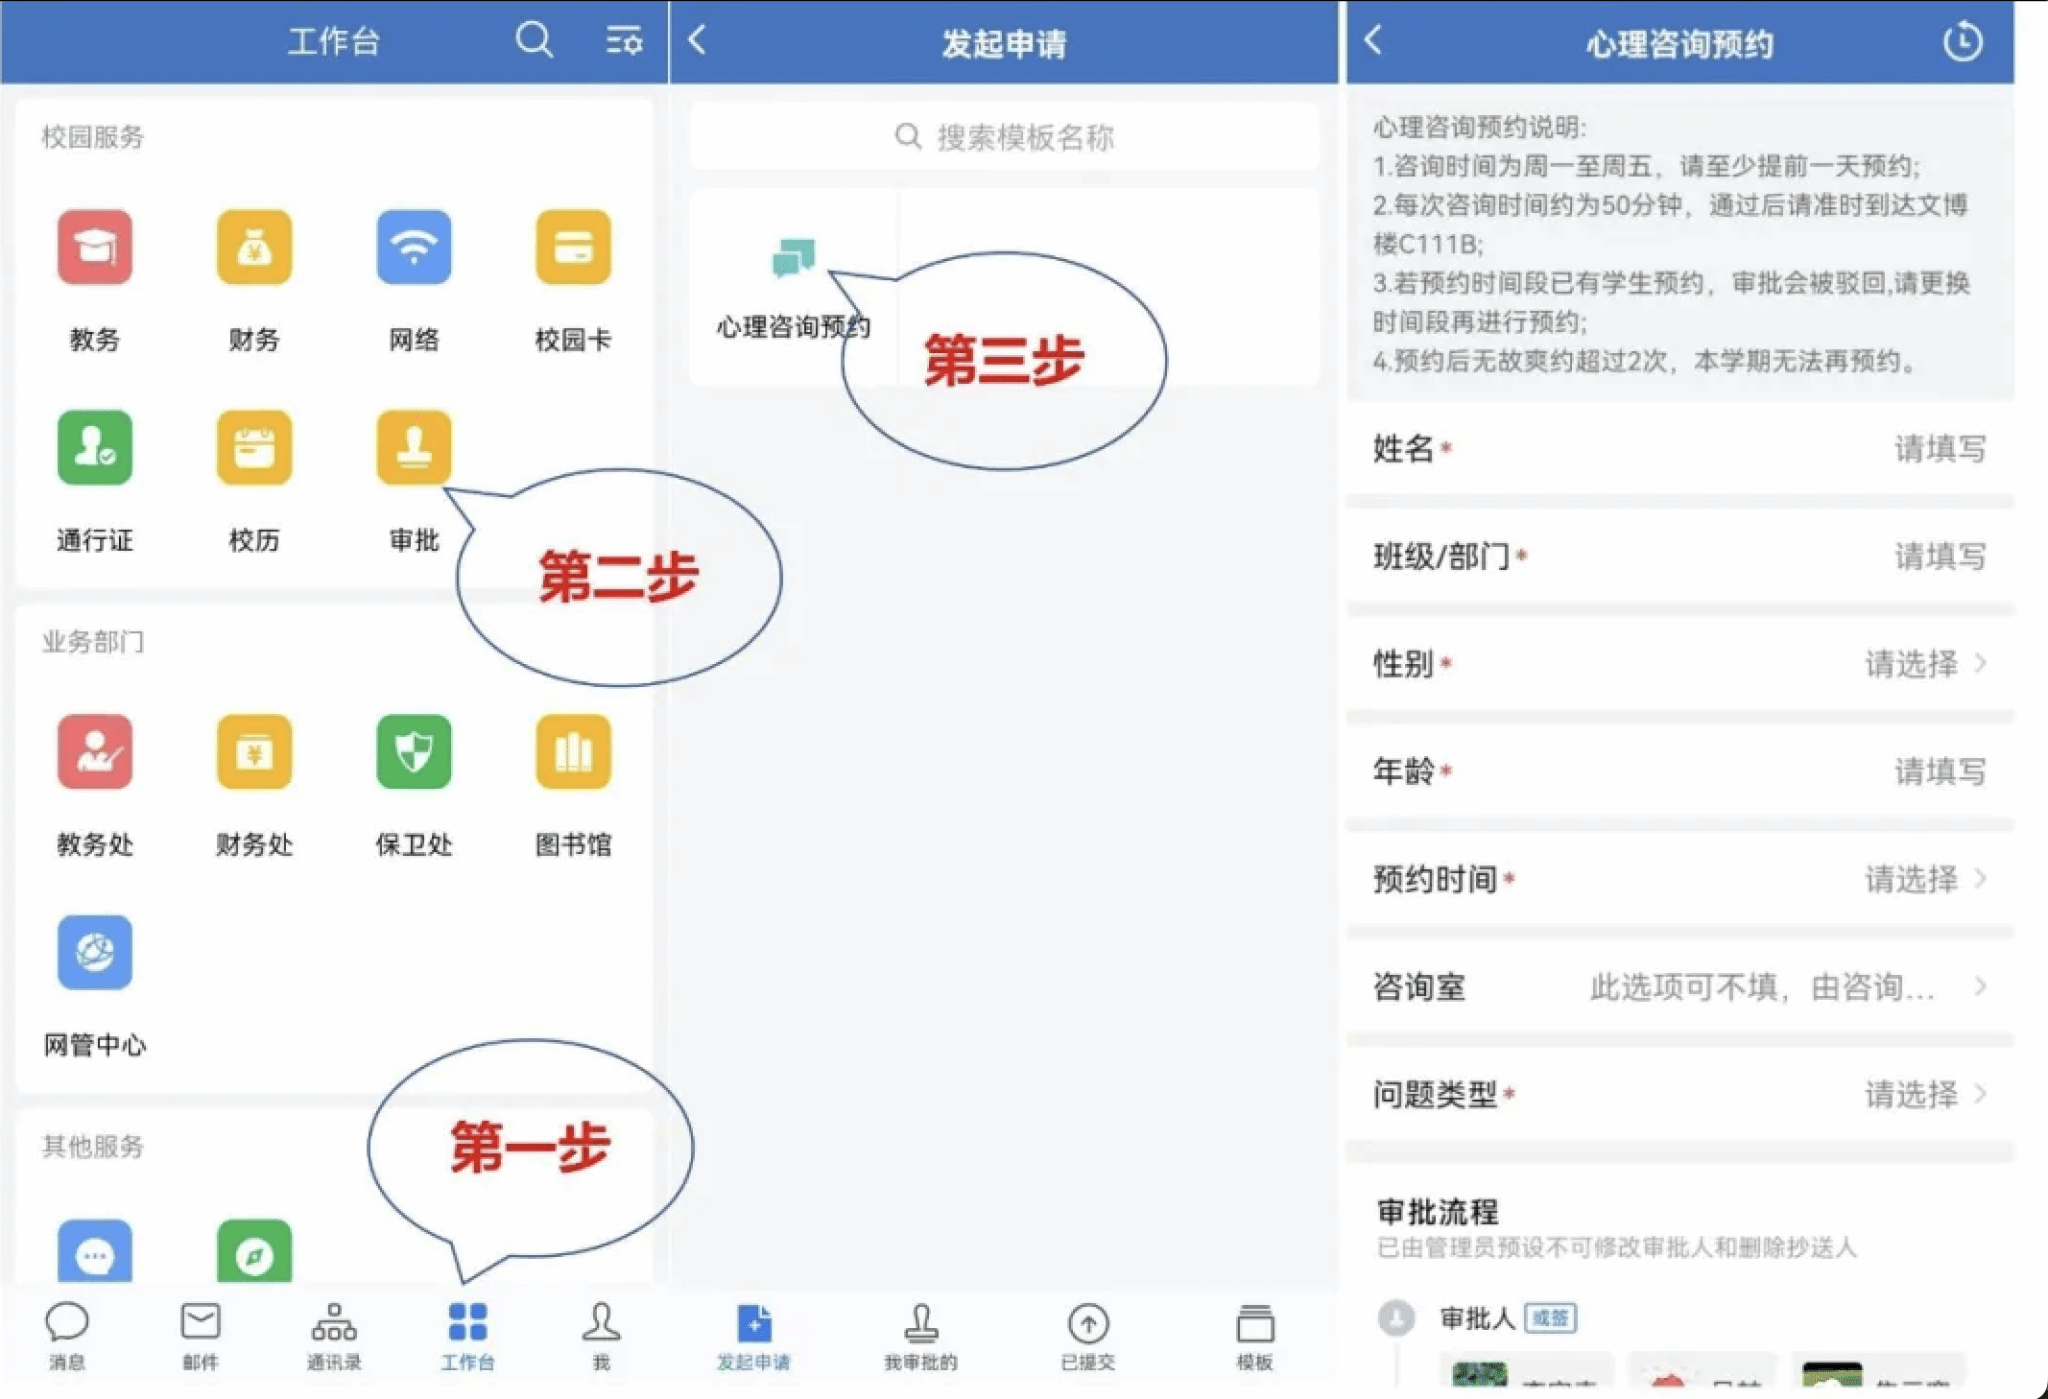
Task: Tap the 网络 Wi-Fi service icon
Action: point(414,247)
